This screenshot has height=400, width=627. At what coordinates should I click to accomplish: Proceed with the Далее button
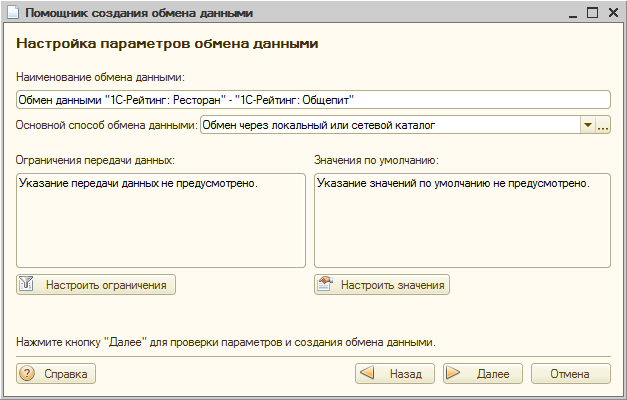483,374
